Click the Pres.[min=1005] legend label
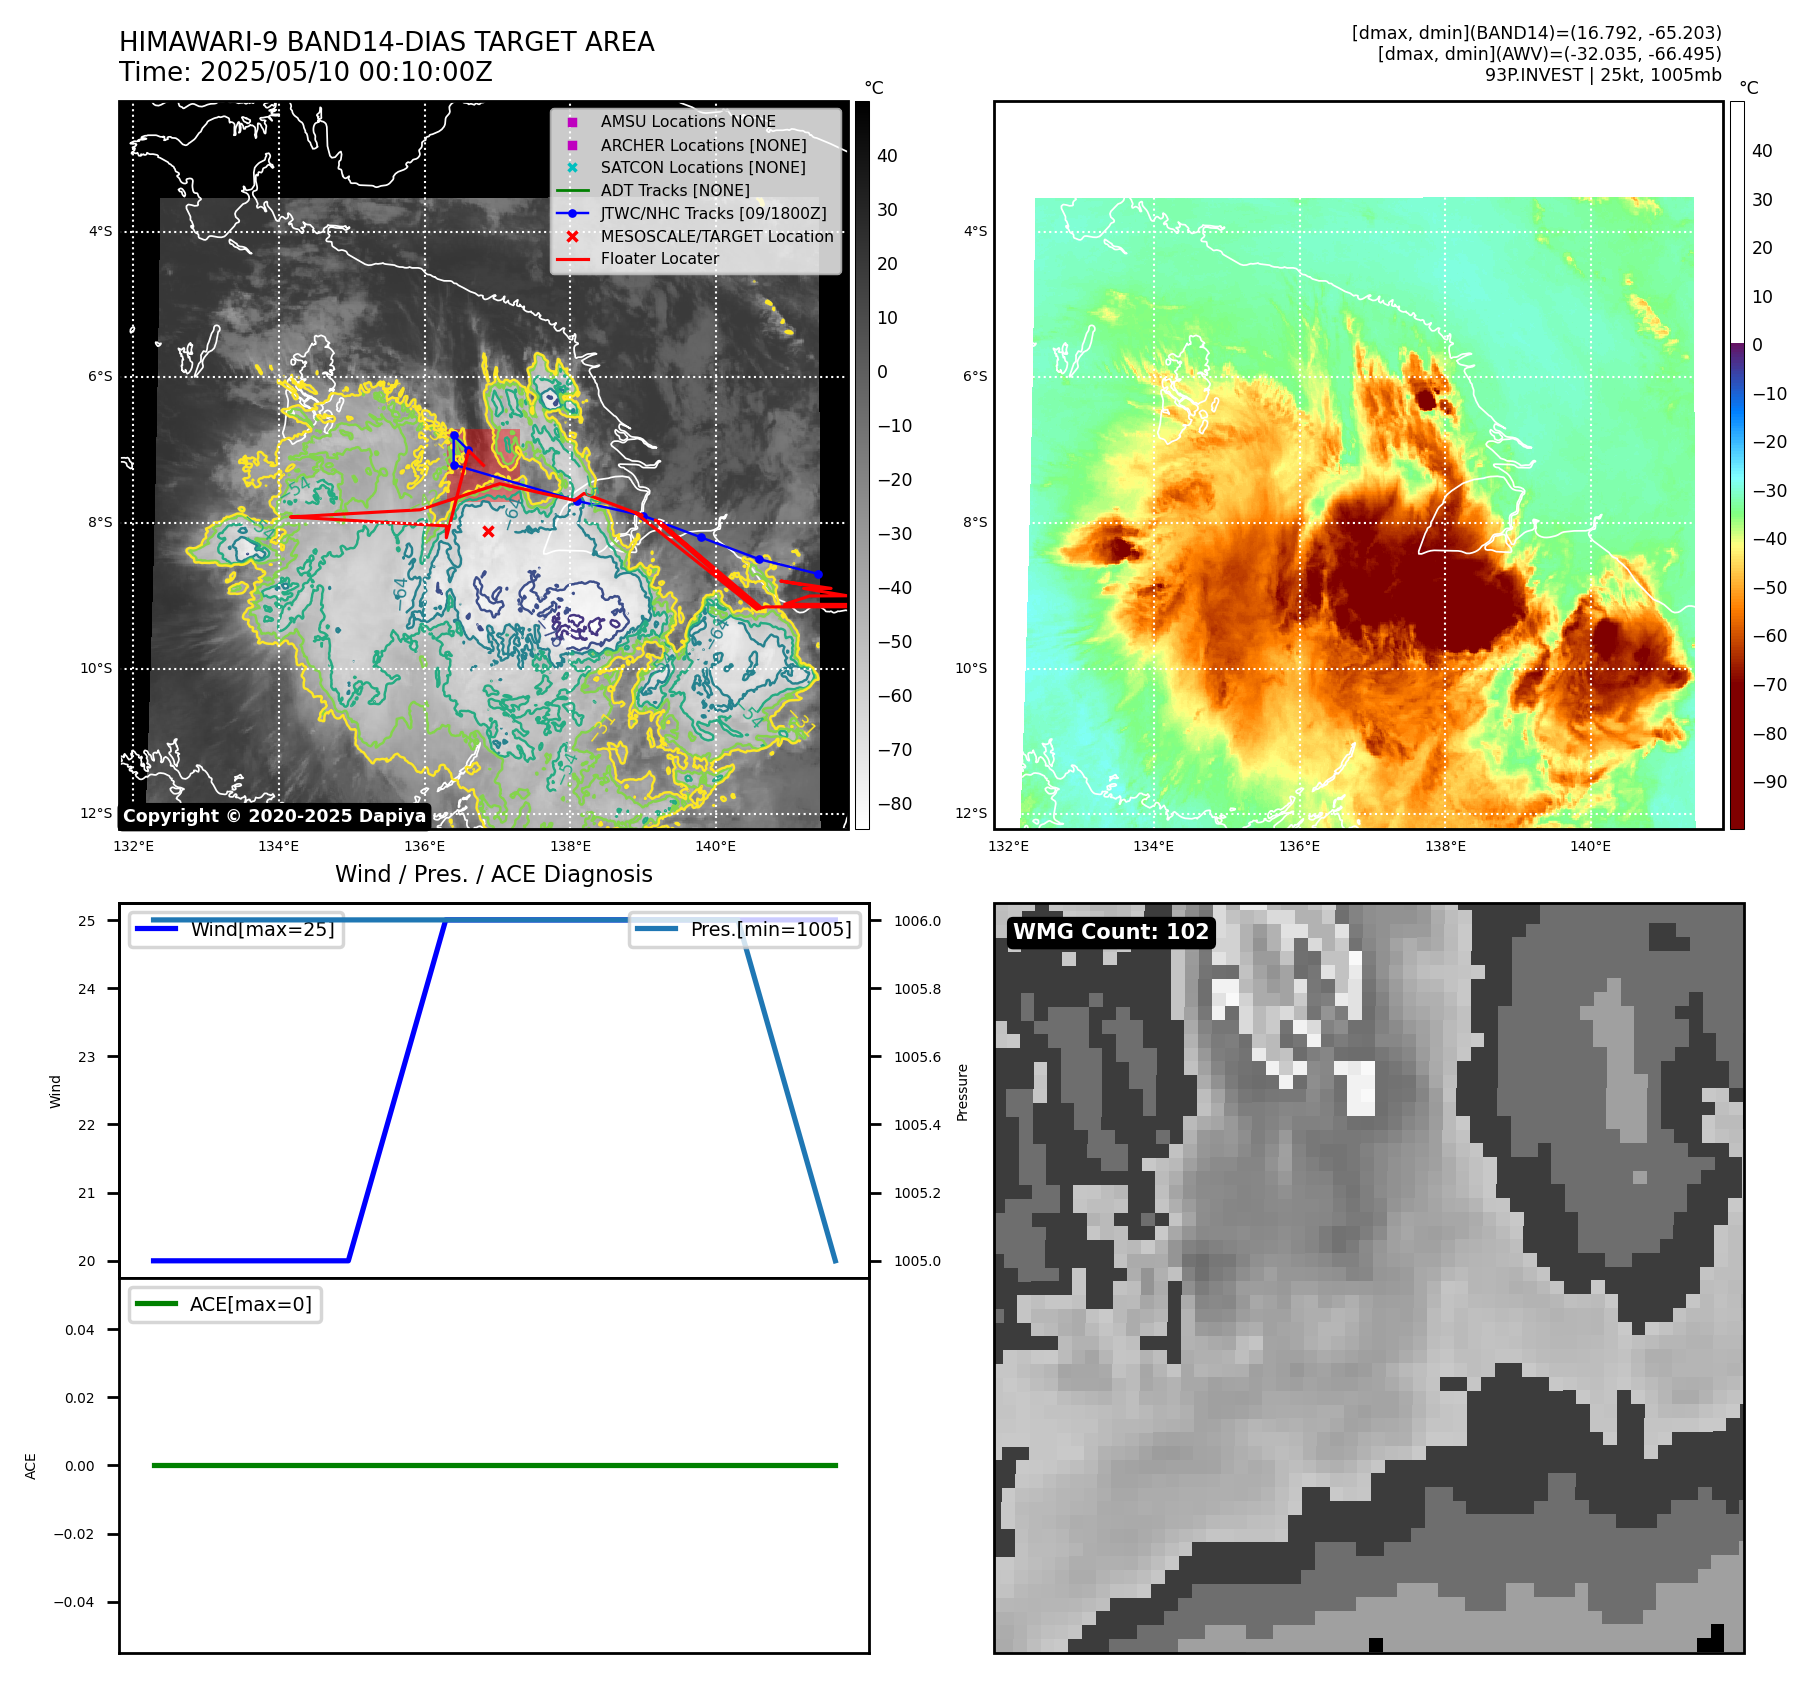This screenshot has height=1690, width=1813. (x=771, y=929)
